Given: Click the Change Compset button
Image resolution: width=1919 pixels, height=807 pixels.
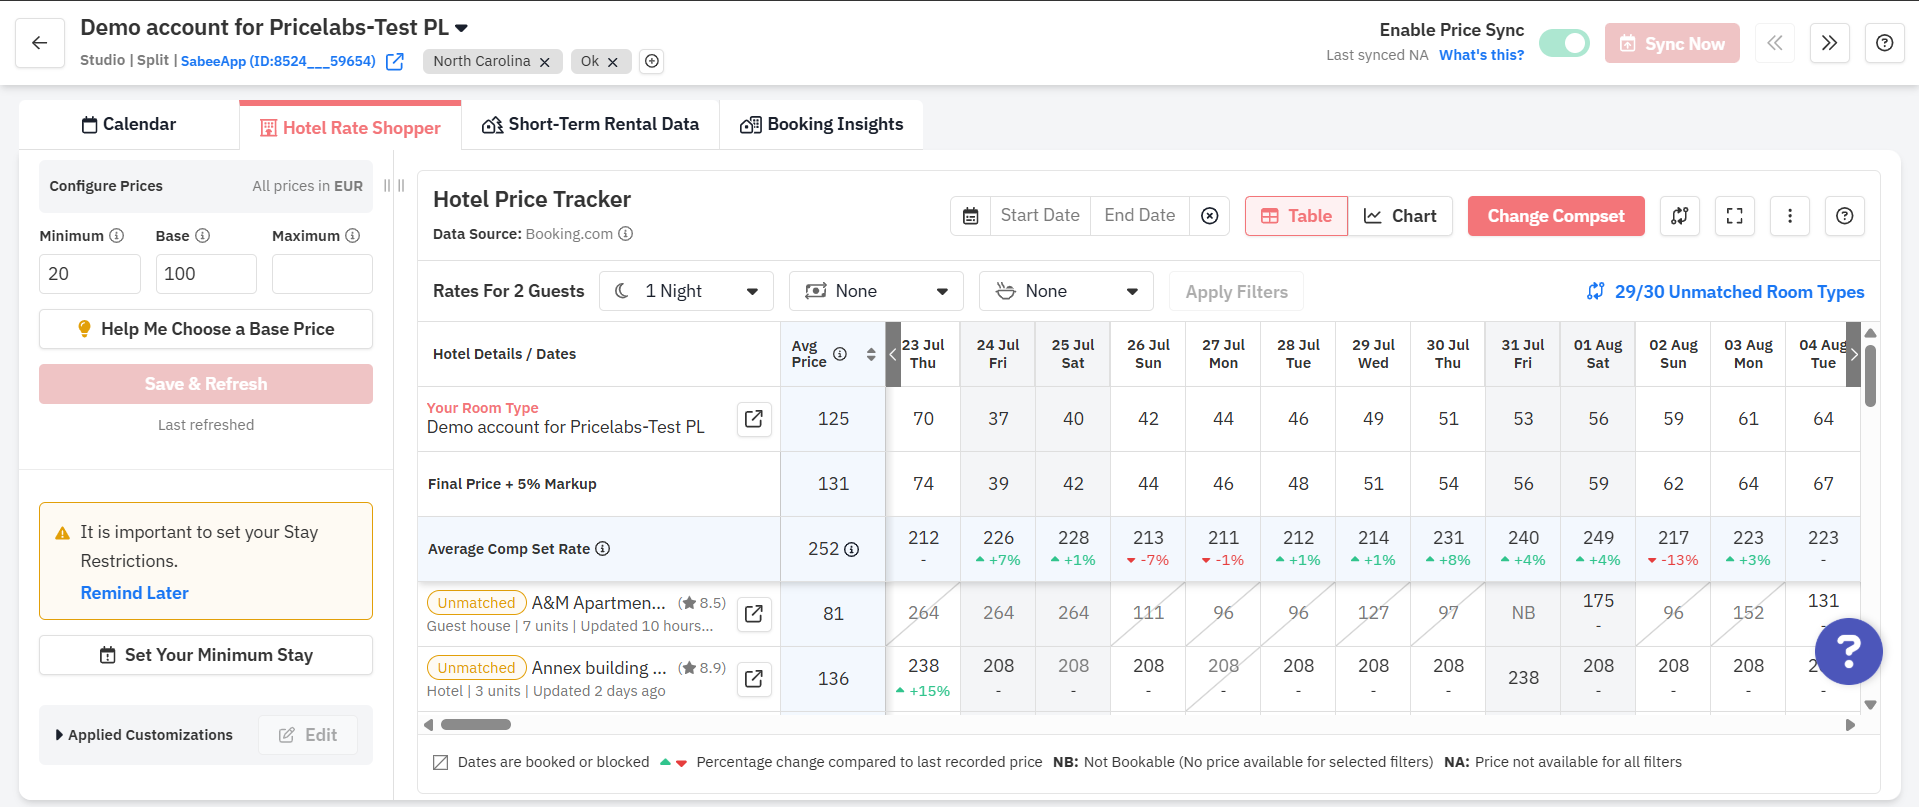Looking at the screenshot, I should pos(1556,216).
